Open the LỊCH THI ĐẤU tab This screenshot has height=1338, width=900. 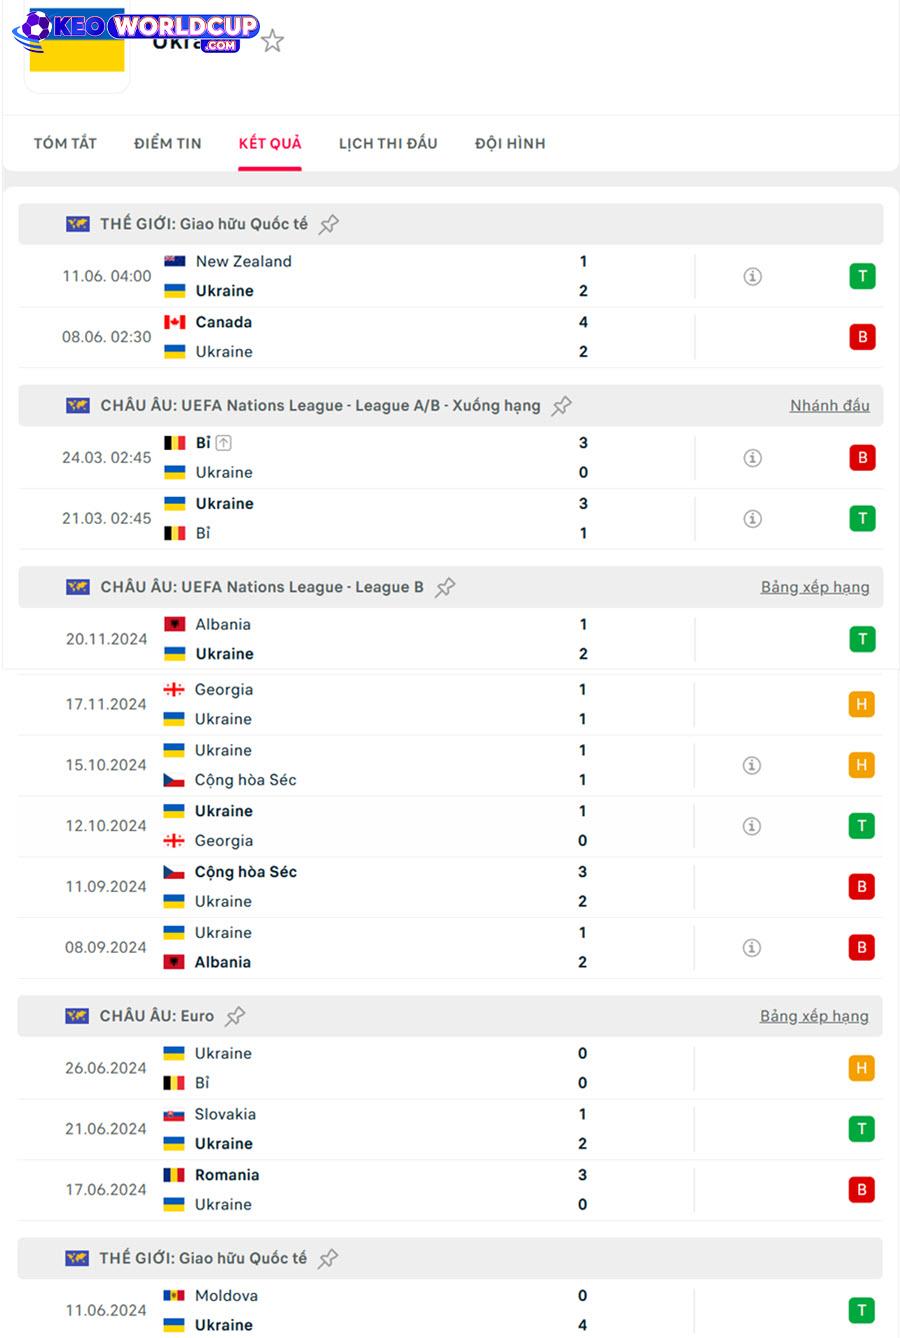point(388,143)
